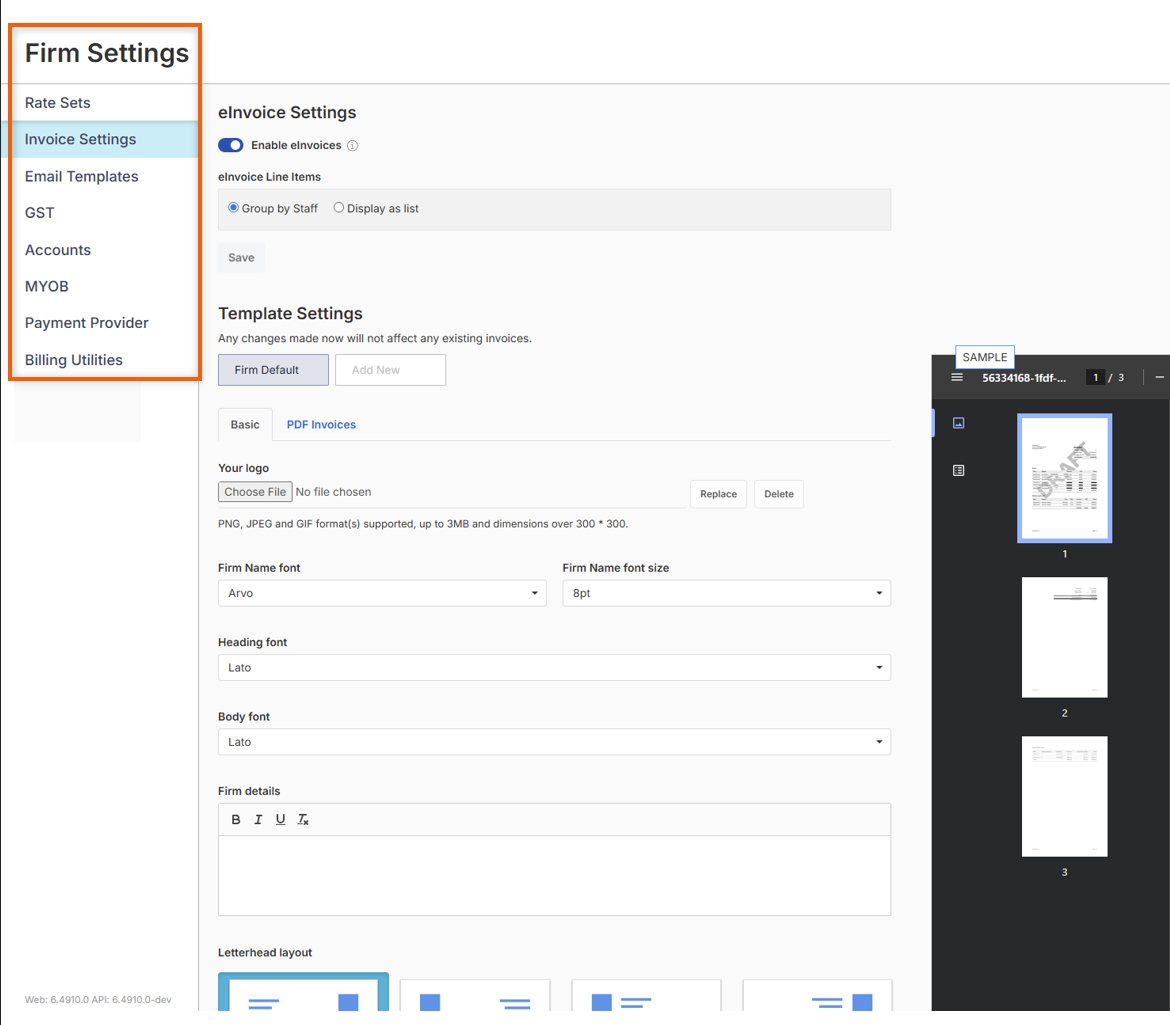Expand the Firm Name font size dropdown
Viewport: 1170px width, 1025px height.
click(x=726, y=593)
